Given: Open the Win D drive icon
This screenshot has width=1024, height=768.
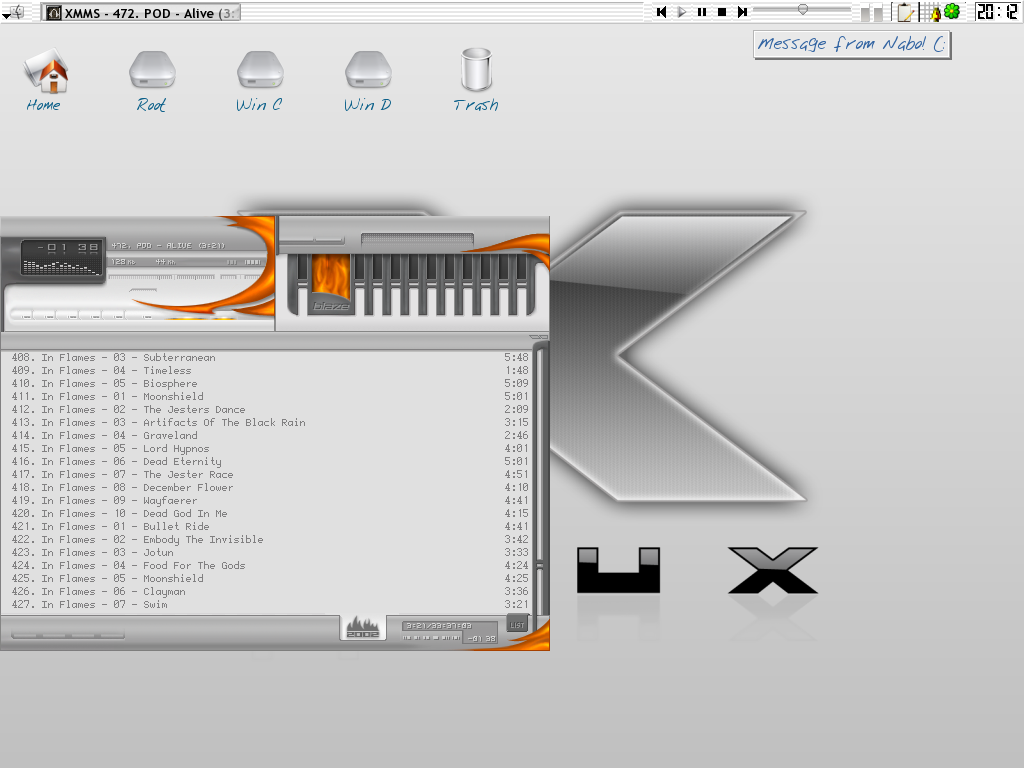Looking at the screenshot, I should [368, 81].
